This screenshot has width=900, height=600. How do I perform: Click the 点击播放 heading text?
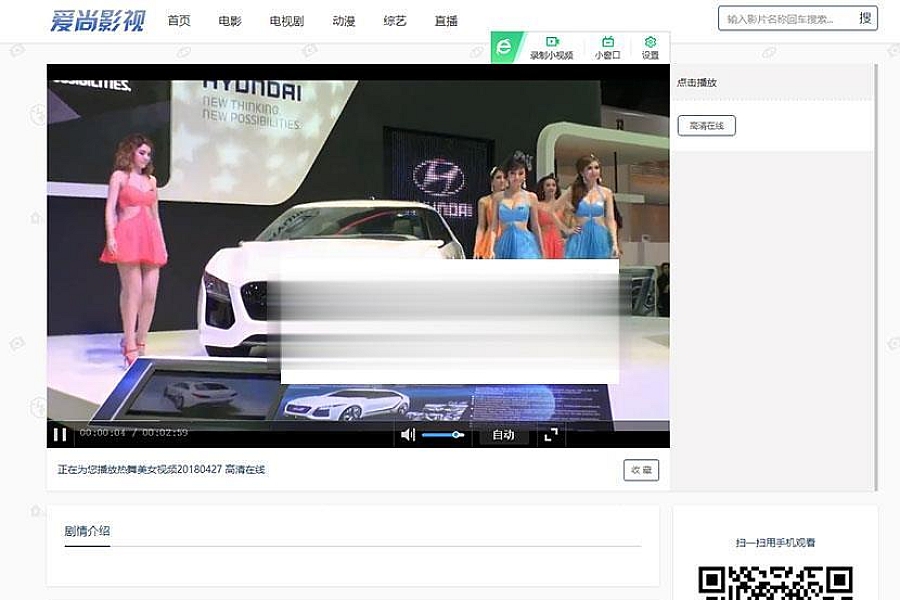coord(696,83)
